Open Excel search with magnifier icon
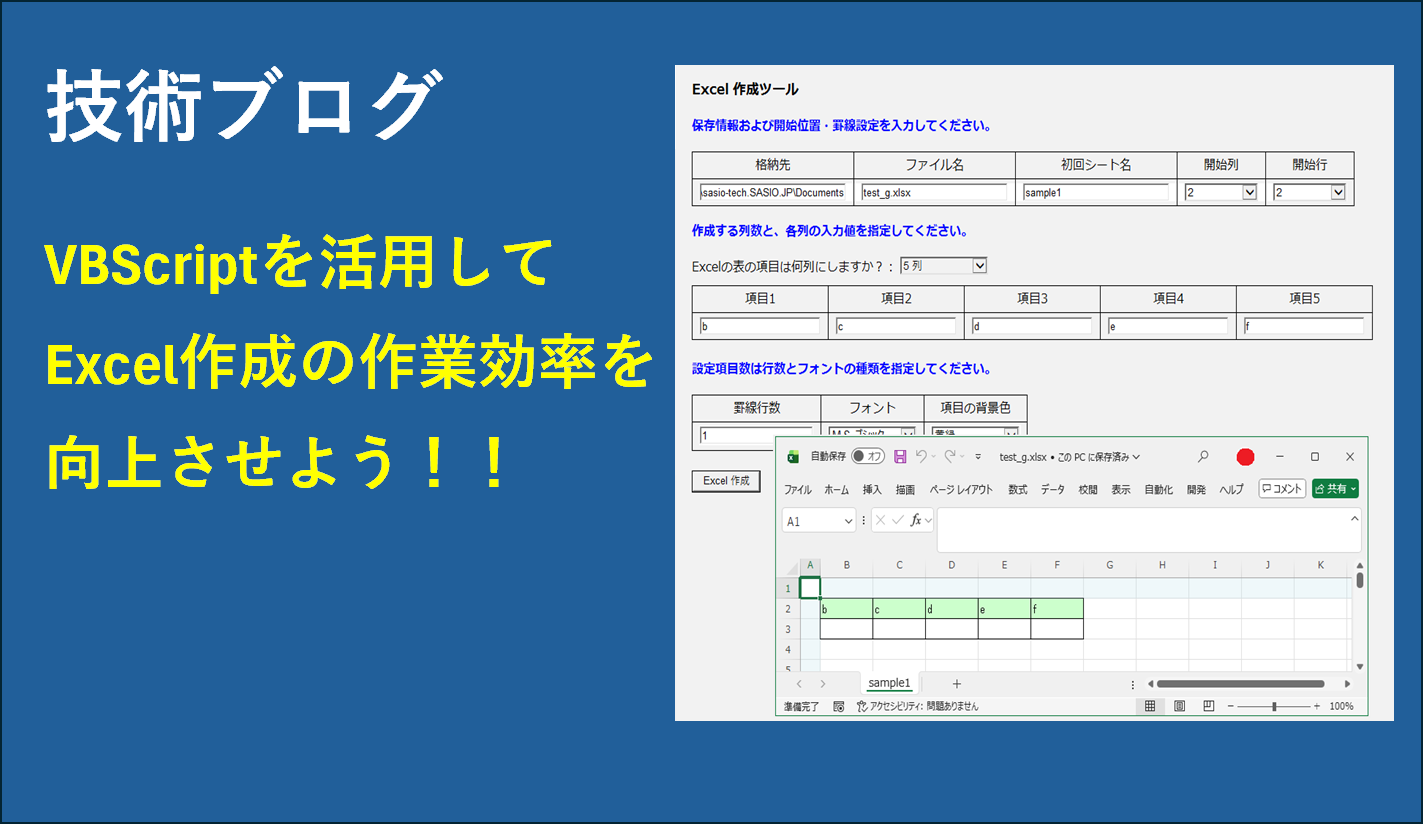Screen dimensions: 1423x824 [1203, 457]
